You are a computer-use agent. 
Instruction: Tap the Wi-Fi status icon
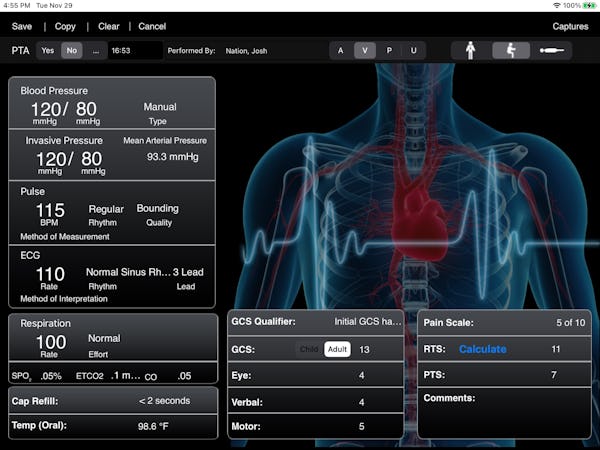tap(557, 5)
